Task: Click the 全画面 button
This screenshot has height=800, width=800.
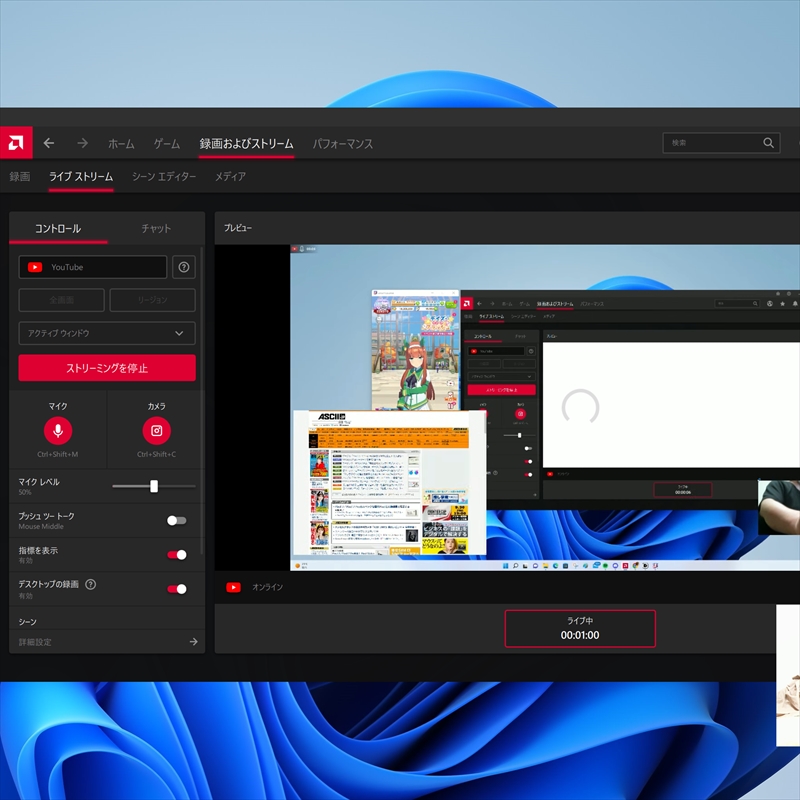Action: tap(61, 300)
